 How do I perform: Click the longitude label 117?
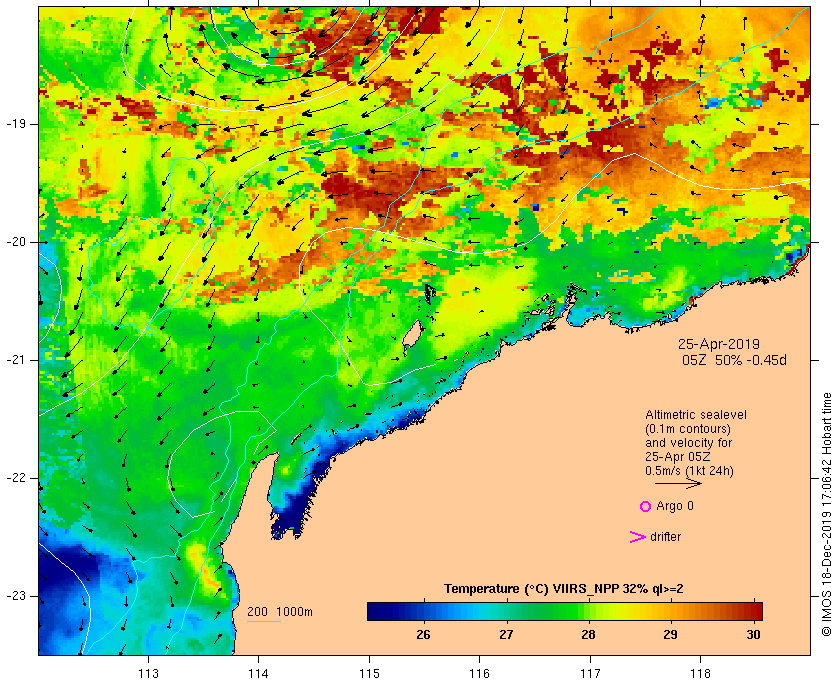coord(590,674)
